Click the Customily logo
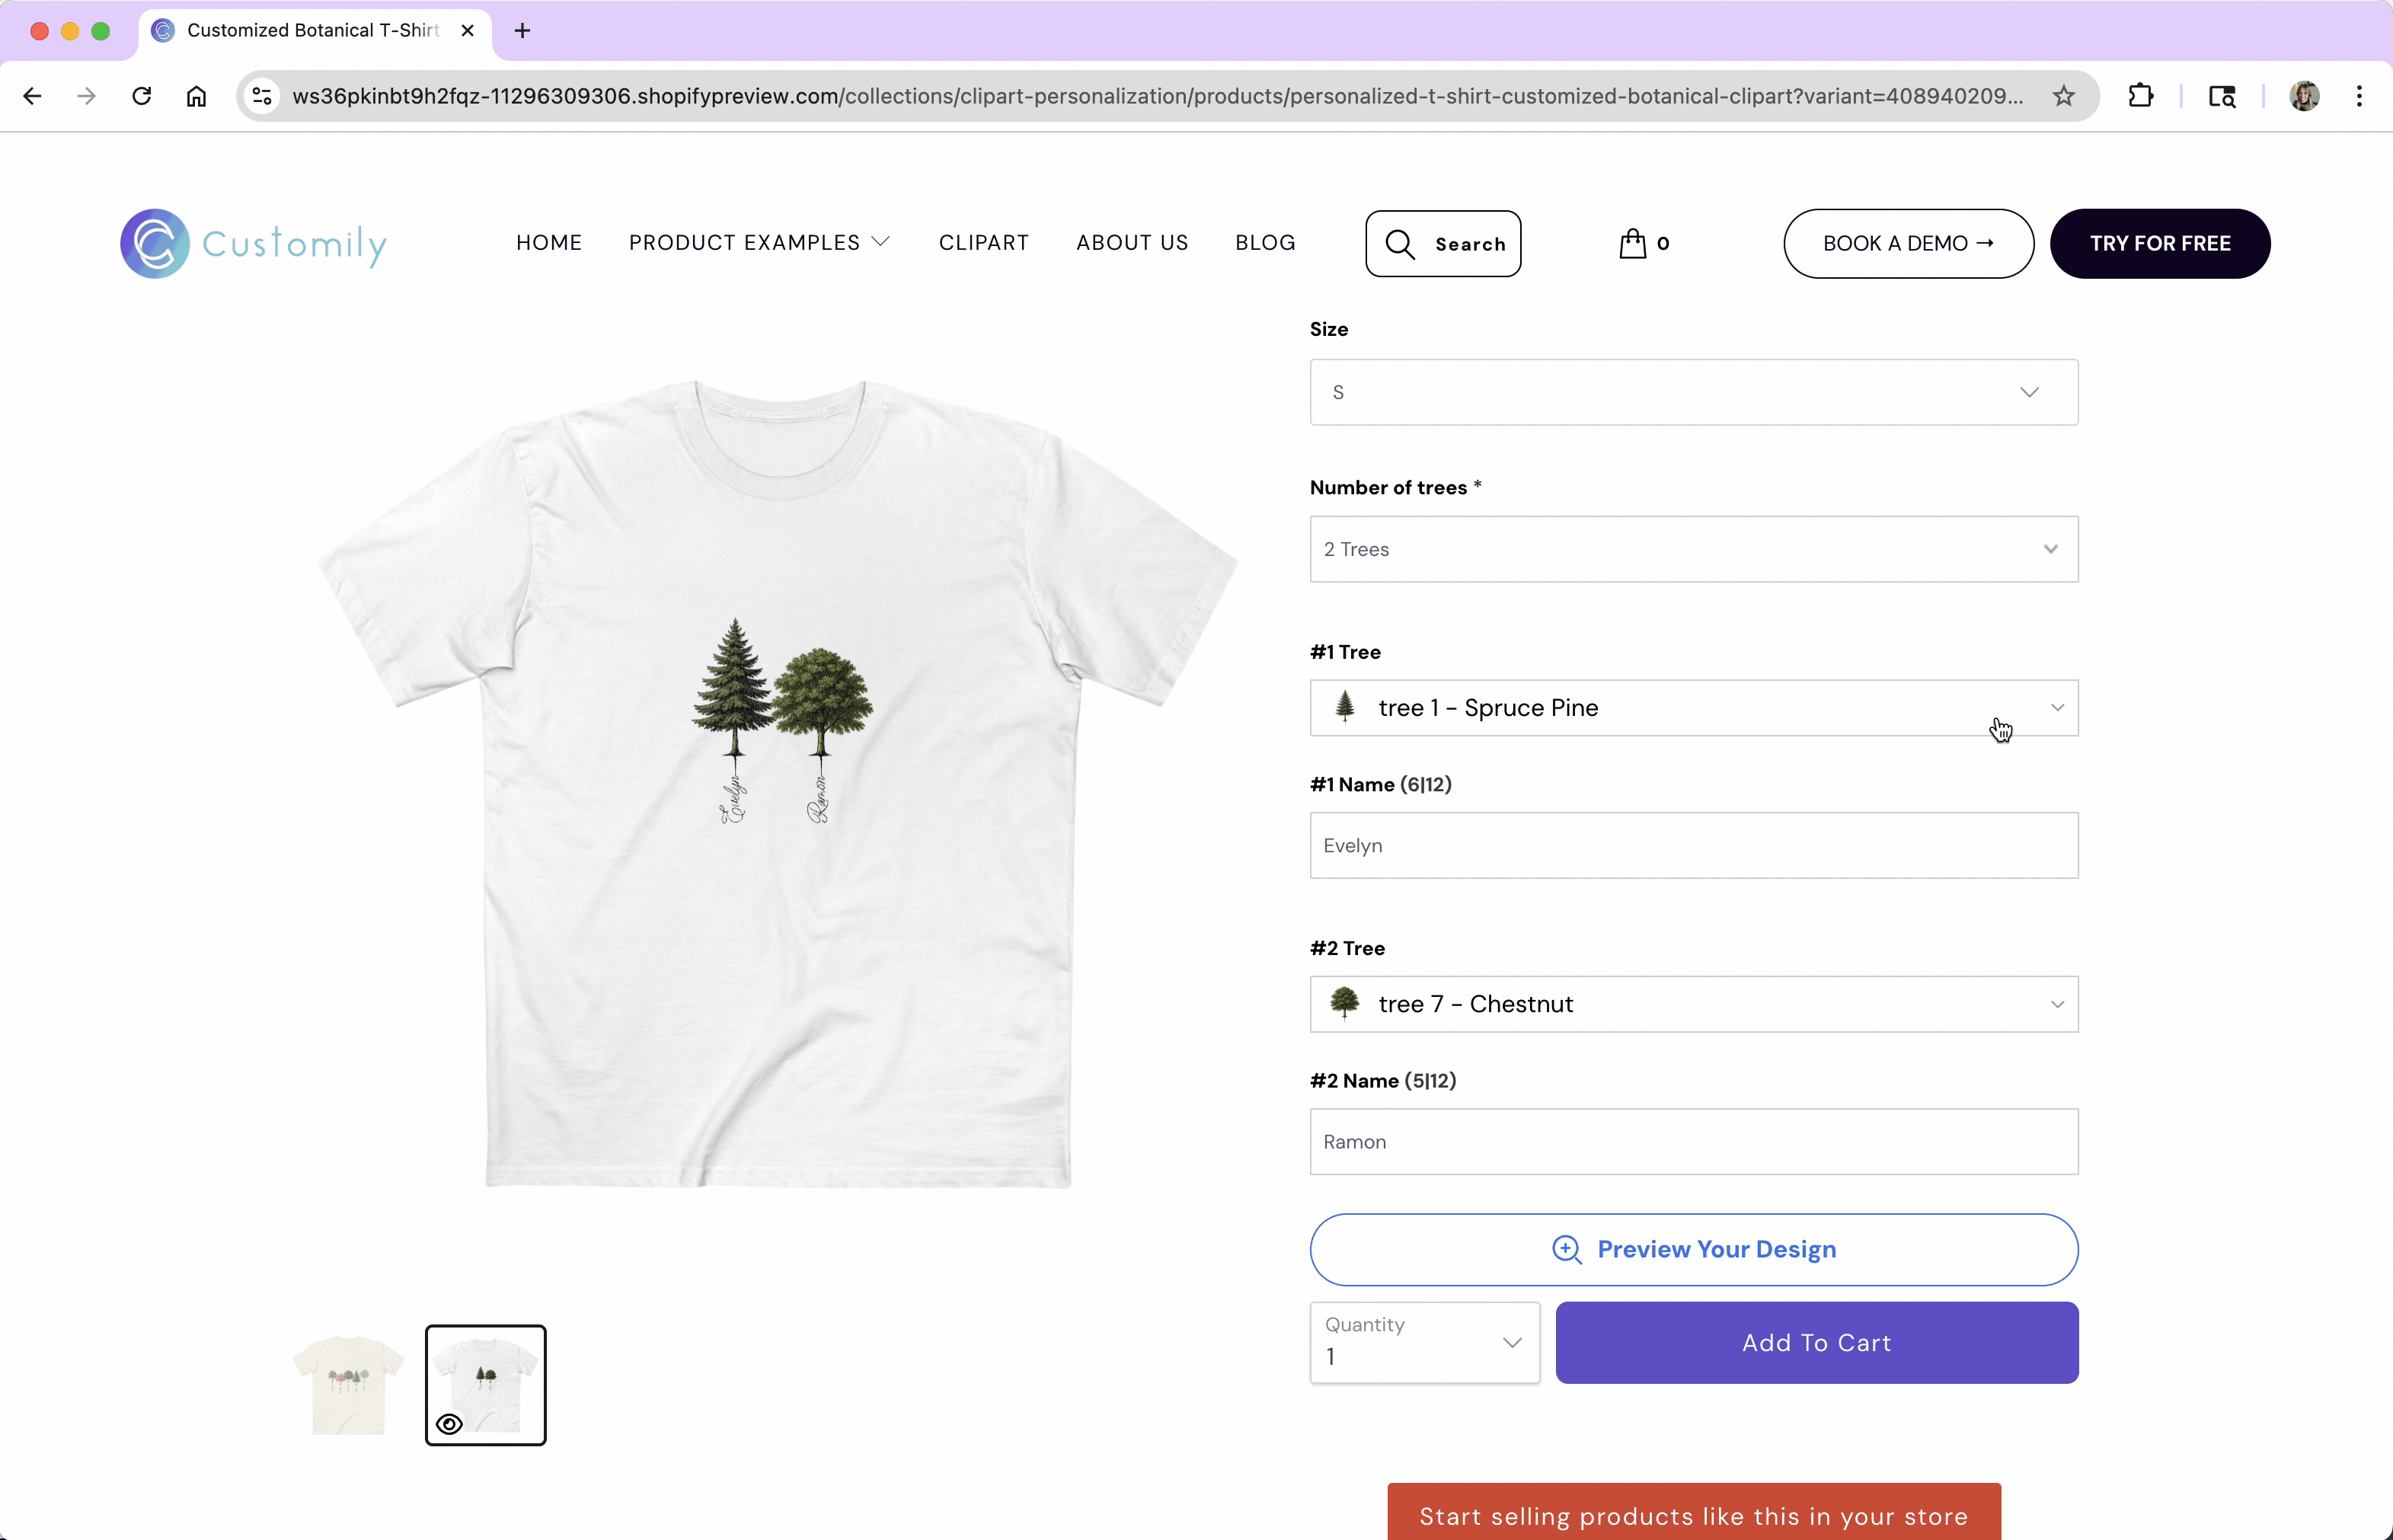 253,243
